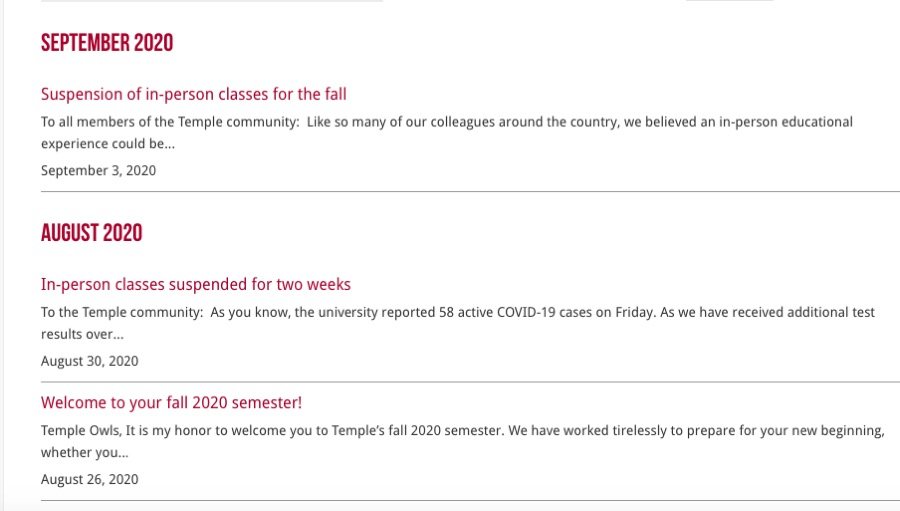
Task: Click the truncated 'results over...' text
Action: pyautogui.click(x=82, y=334)
